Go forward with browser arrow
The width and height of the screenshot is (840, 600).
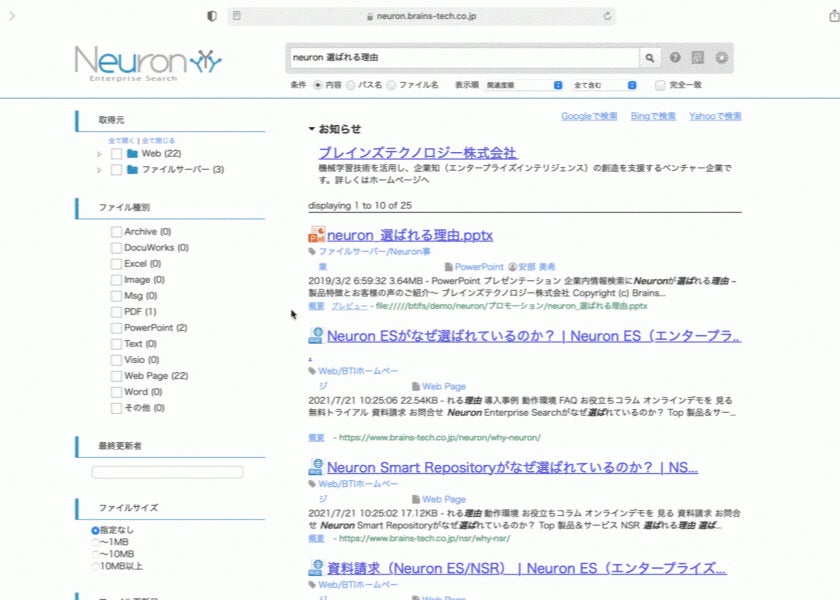[x=12, y=16]
